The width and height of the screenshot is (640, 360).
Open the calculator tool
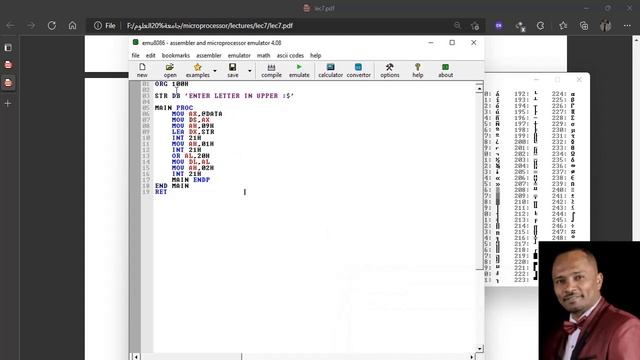[x=331, y=70]
